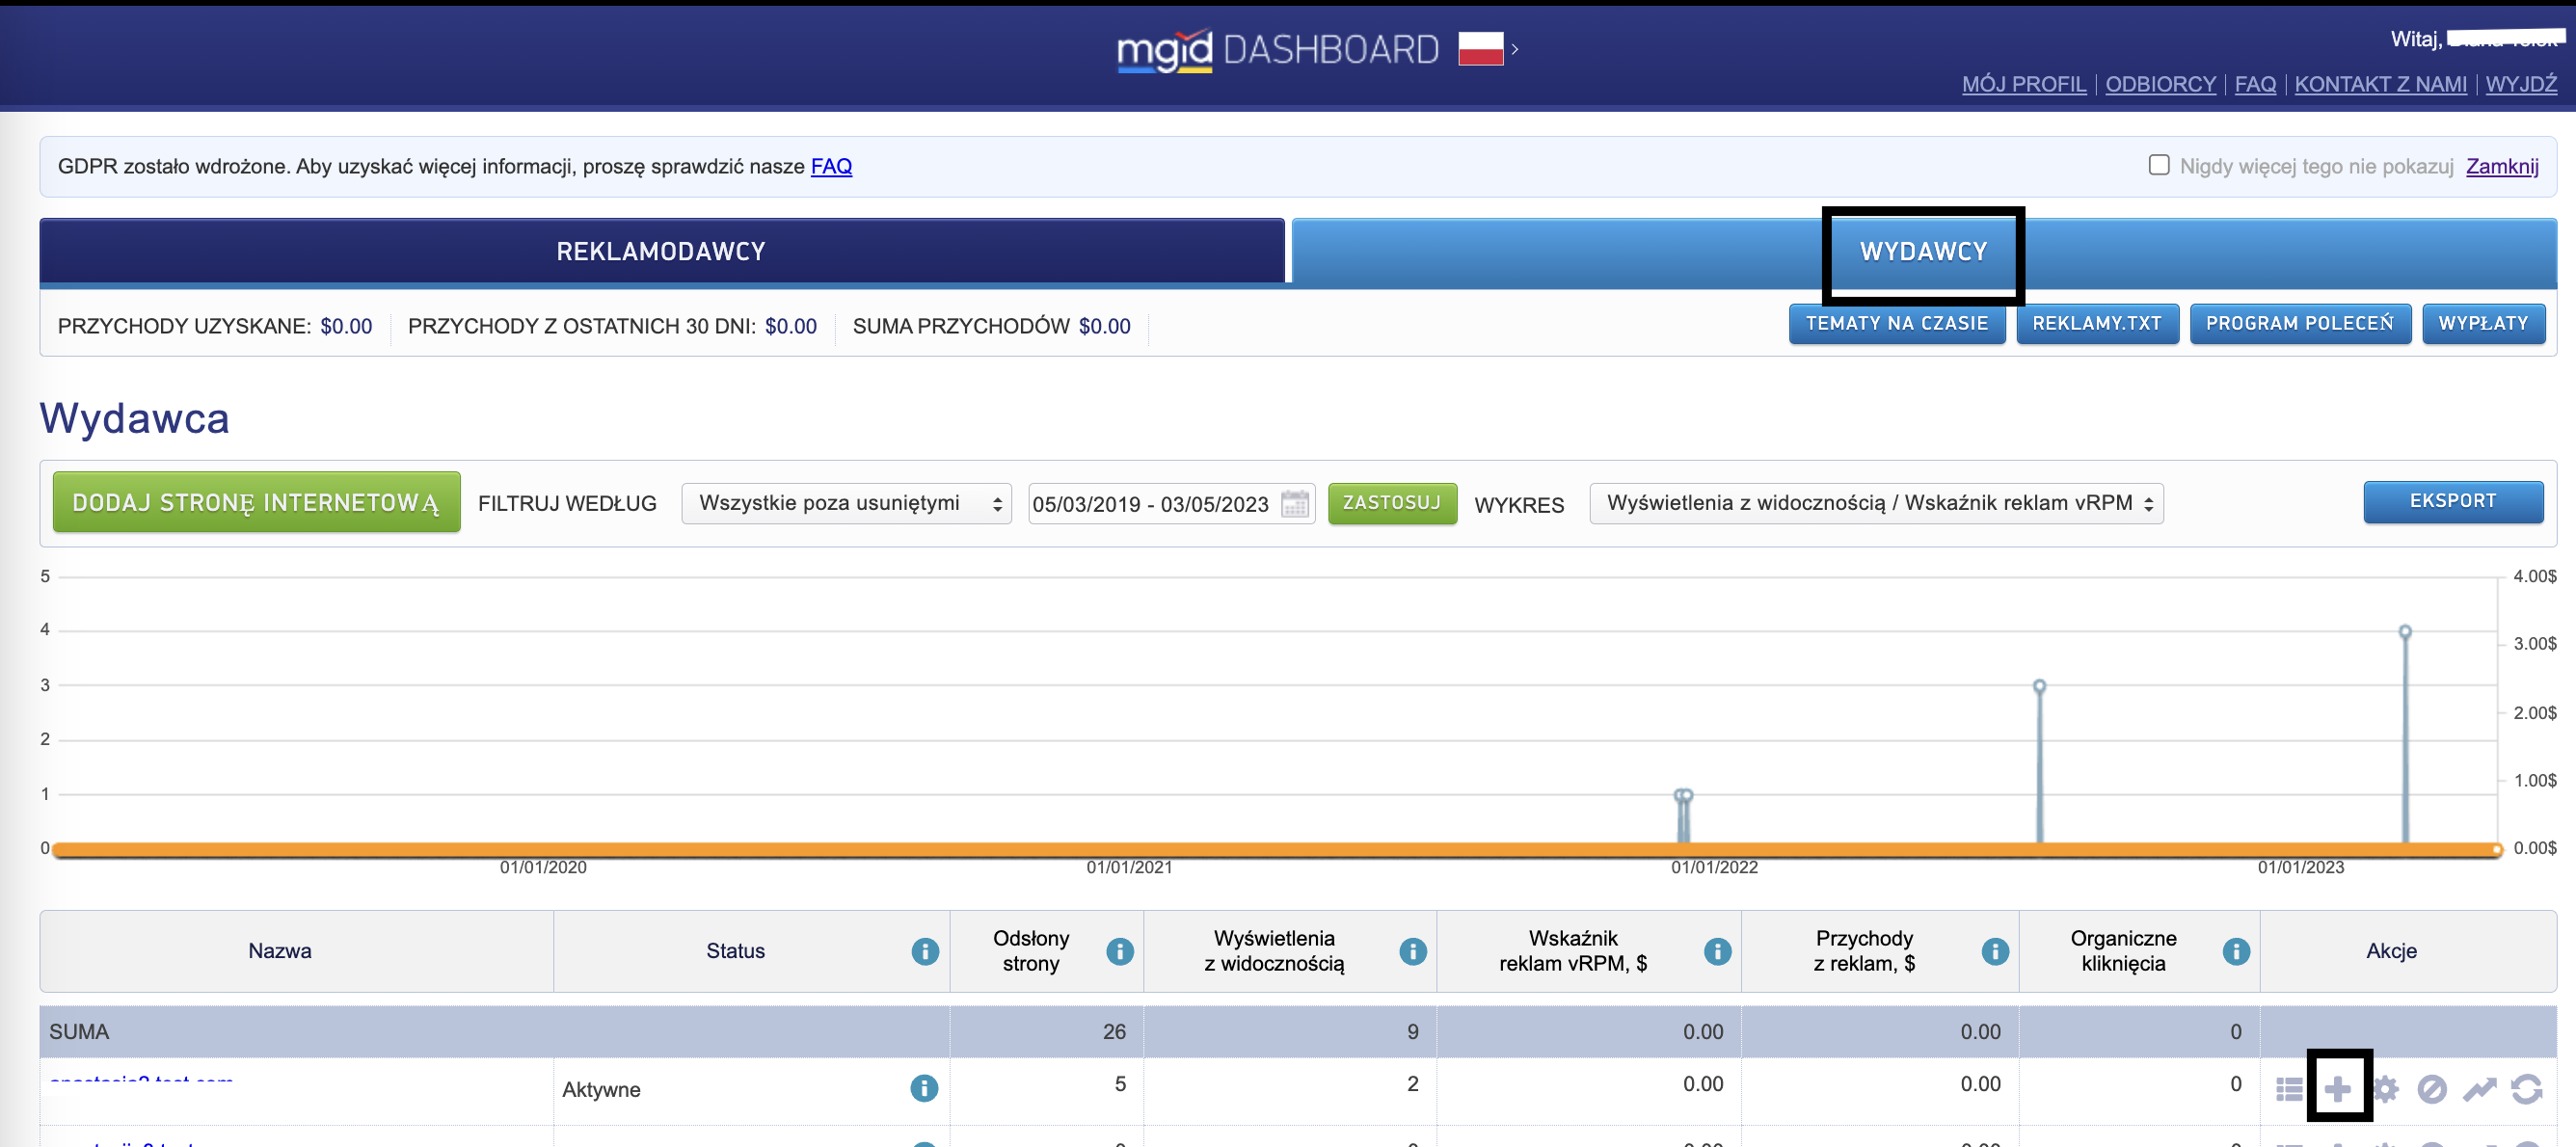Select the WYDAWCY tab
This screenshot has height=1147, width=2576.
tap(1923, 252)
